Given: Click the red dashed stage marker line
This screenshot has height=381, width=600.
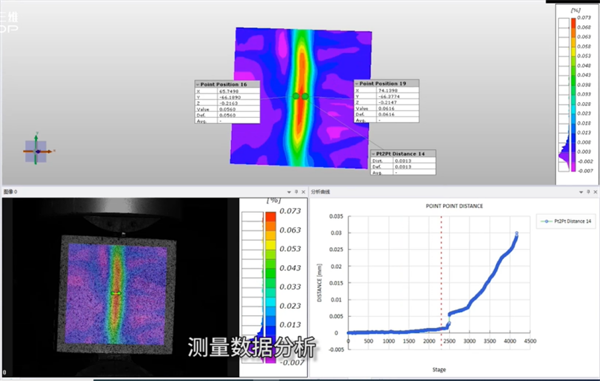Looking at the screenshot, I should tap(441, 281).
